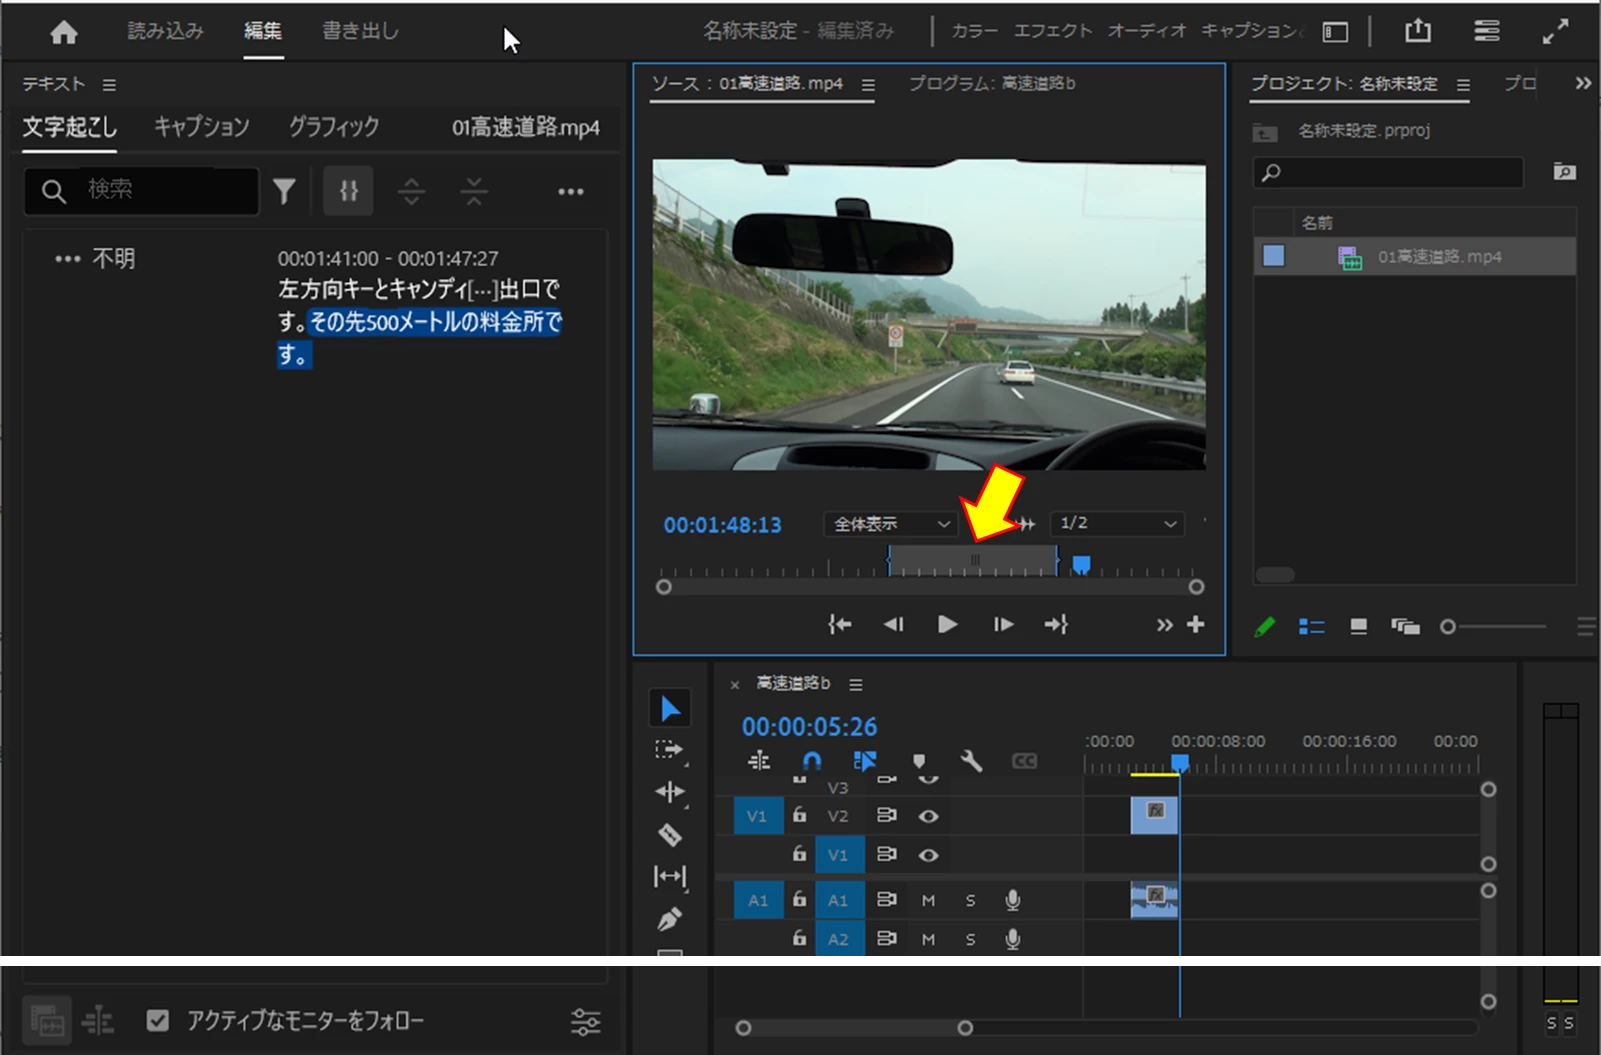Click the CC caption track options icon
This screenshot has width=1601, height=1055.
click(x=1024, y=761)
